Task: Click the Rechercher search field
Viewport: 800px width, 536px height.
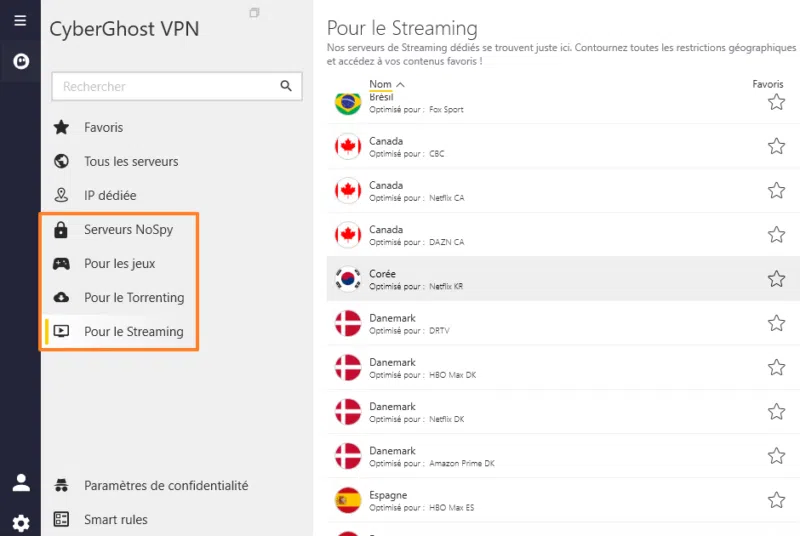Action: [x=165, y=87]
